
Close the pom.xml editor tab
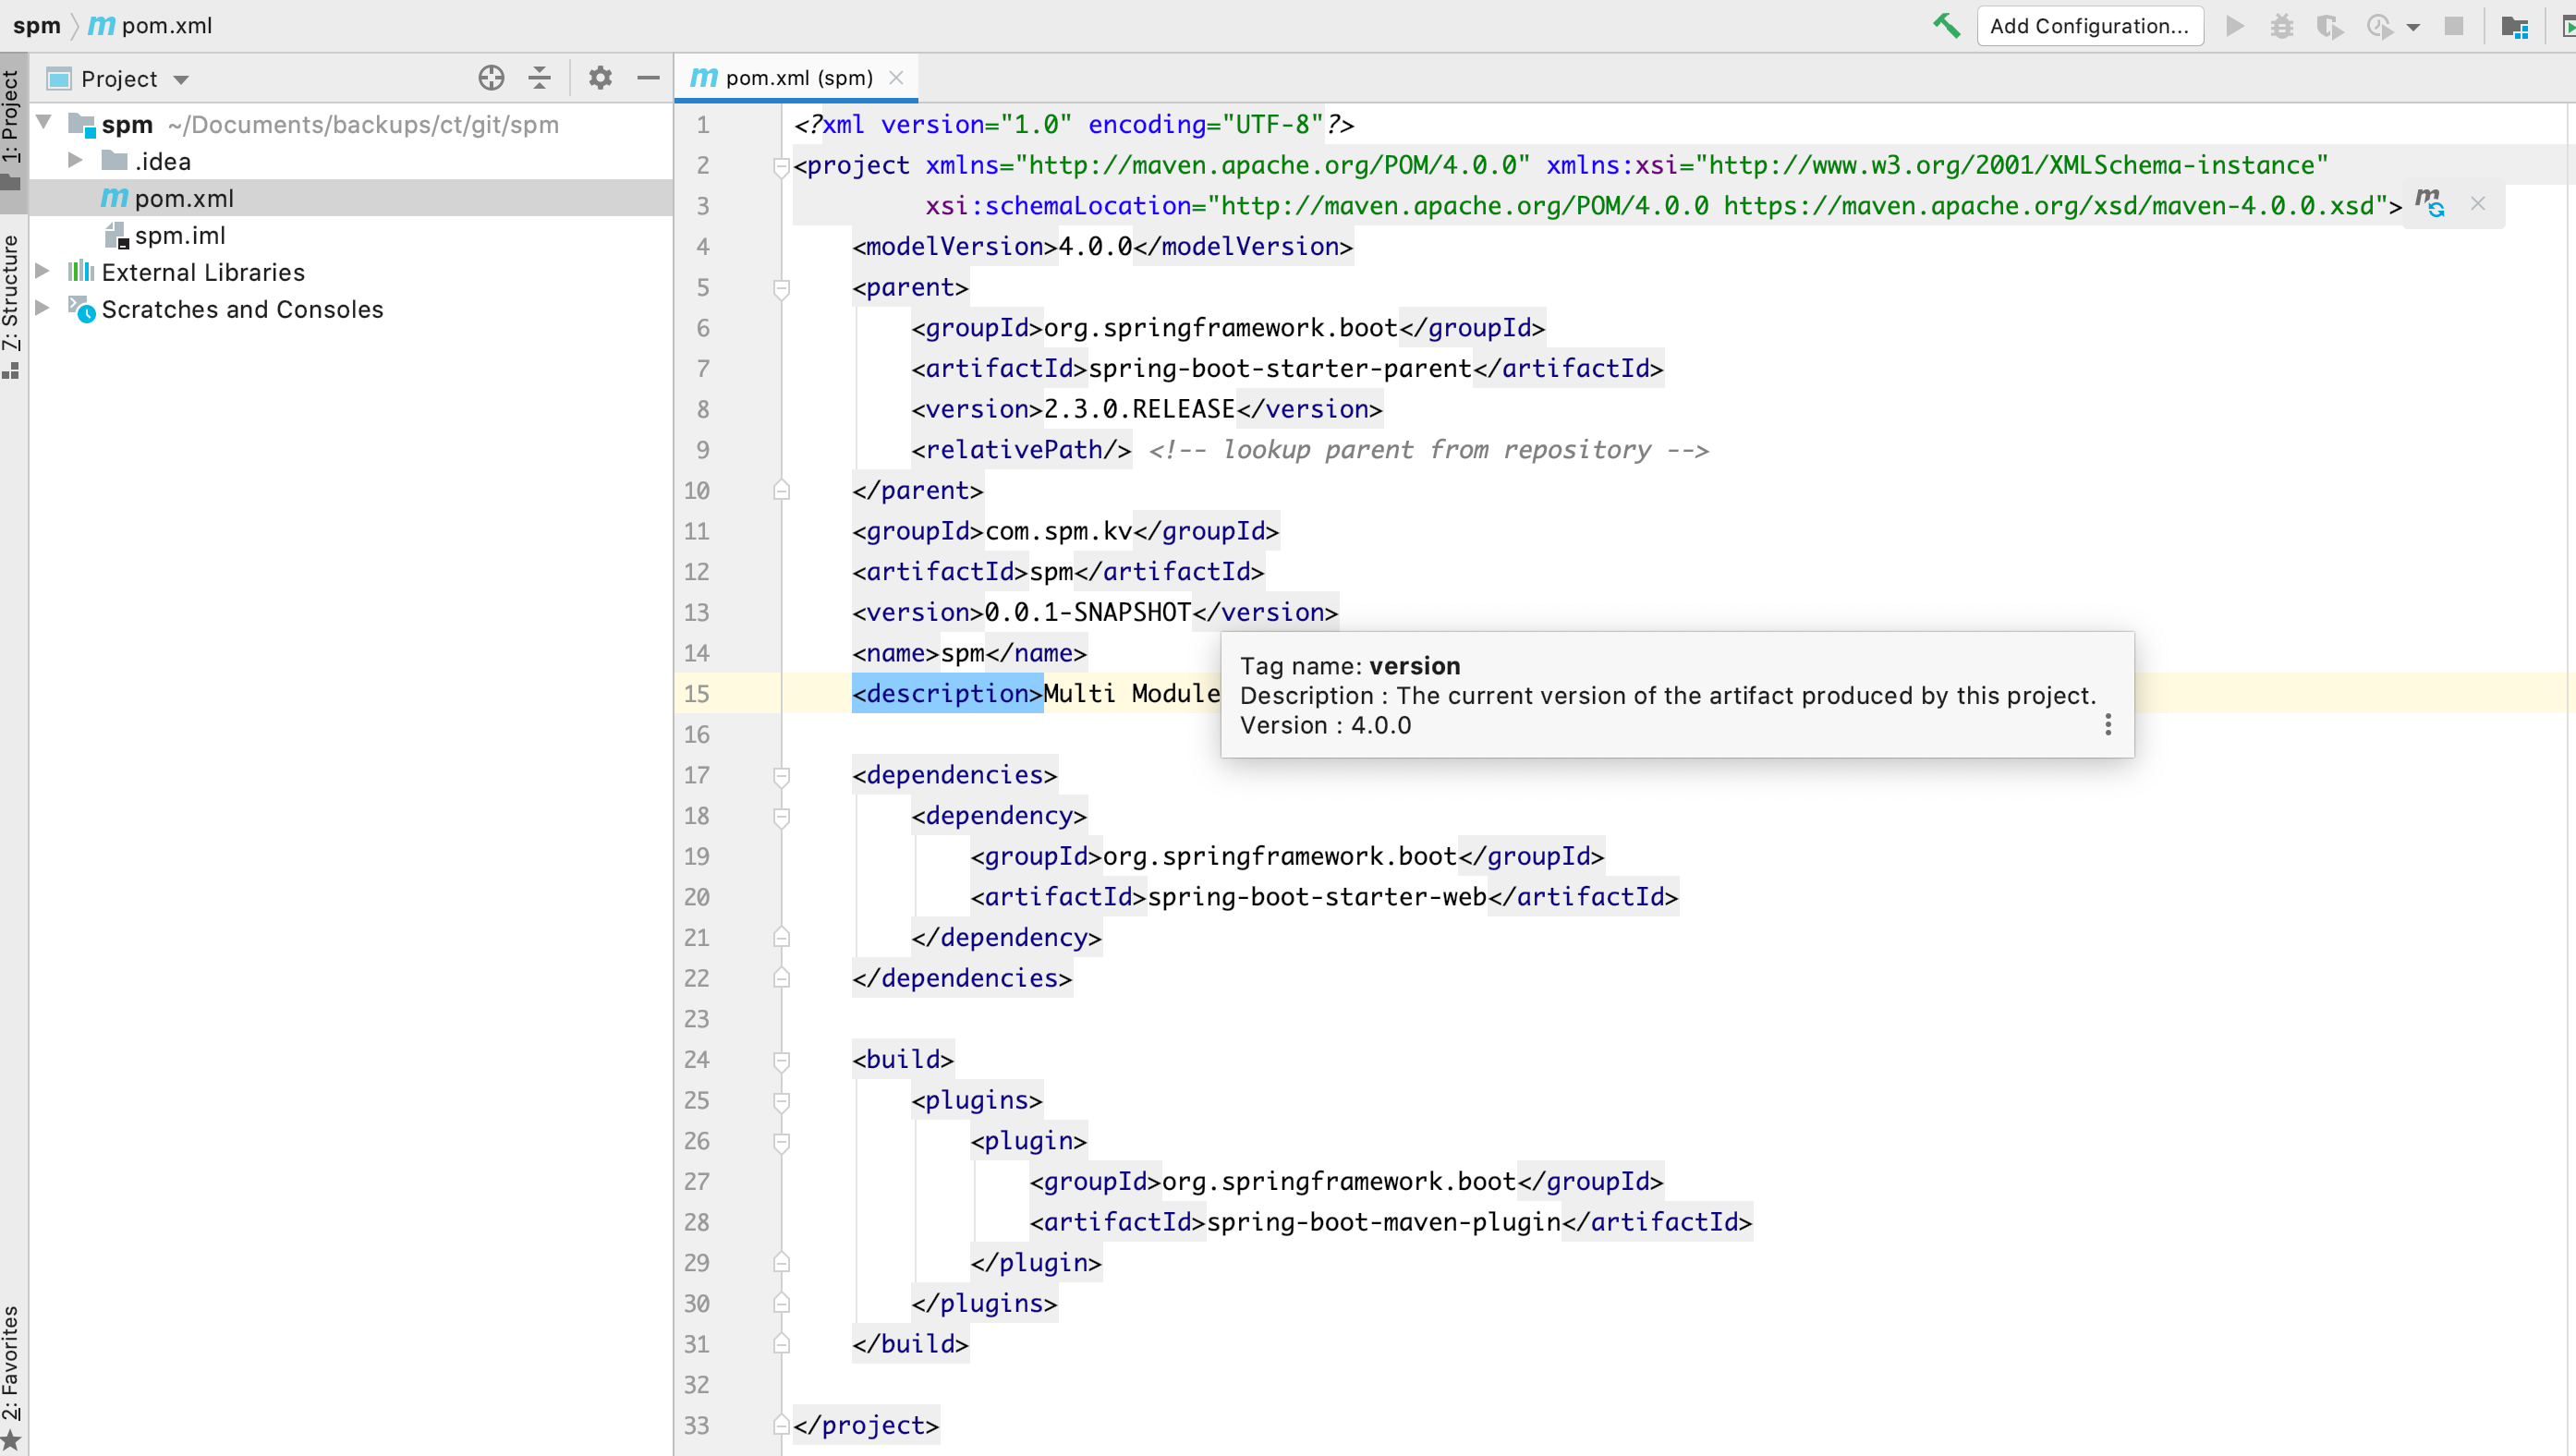point(896,78)
